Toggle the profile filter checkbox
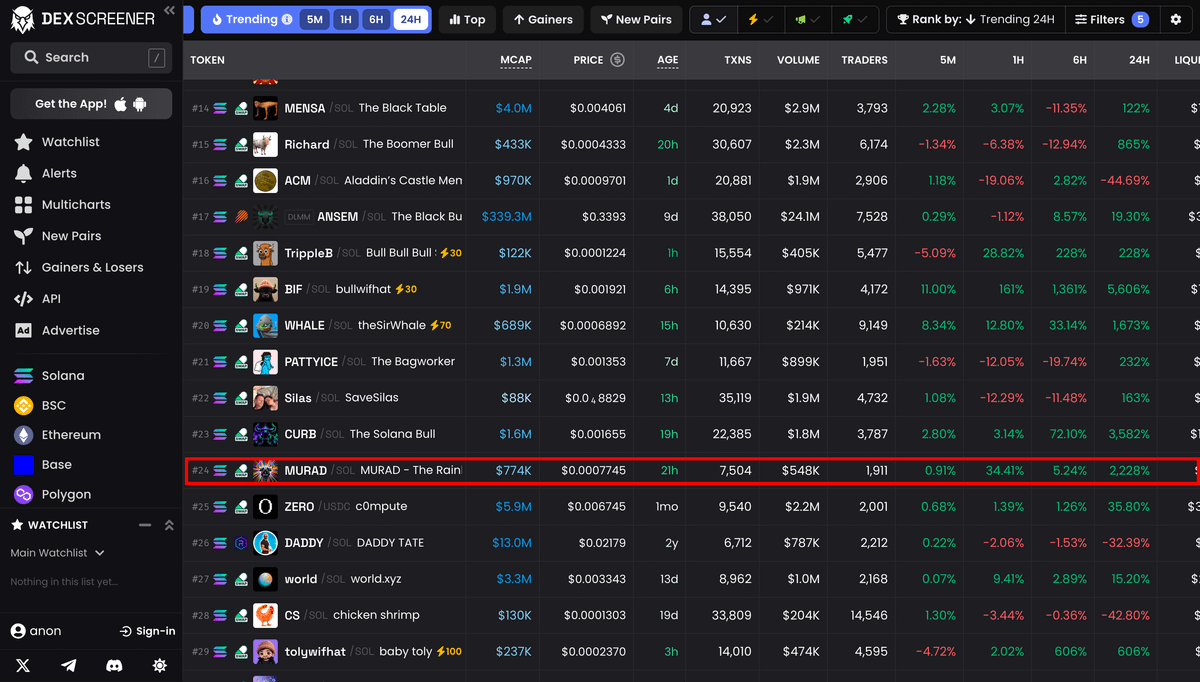 tap(714, 19)
